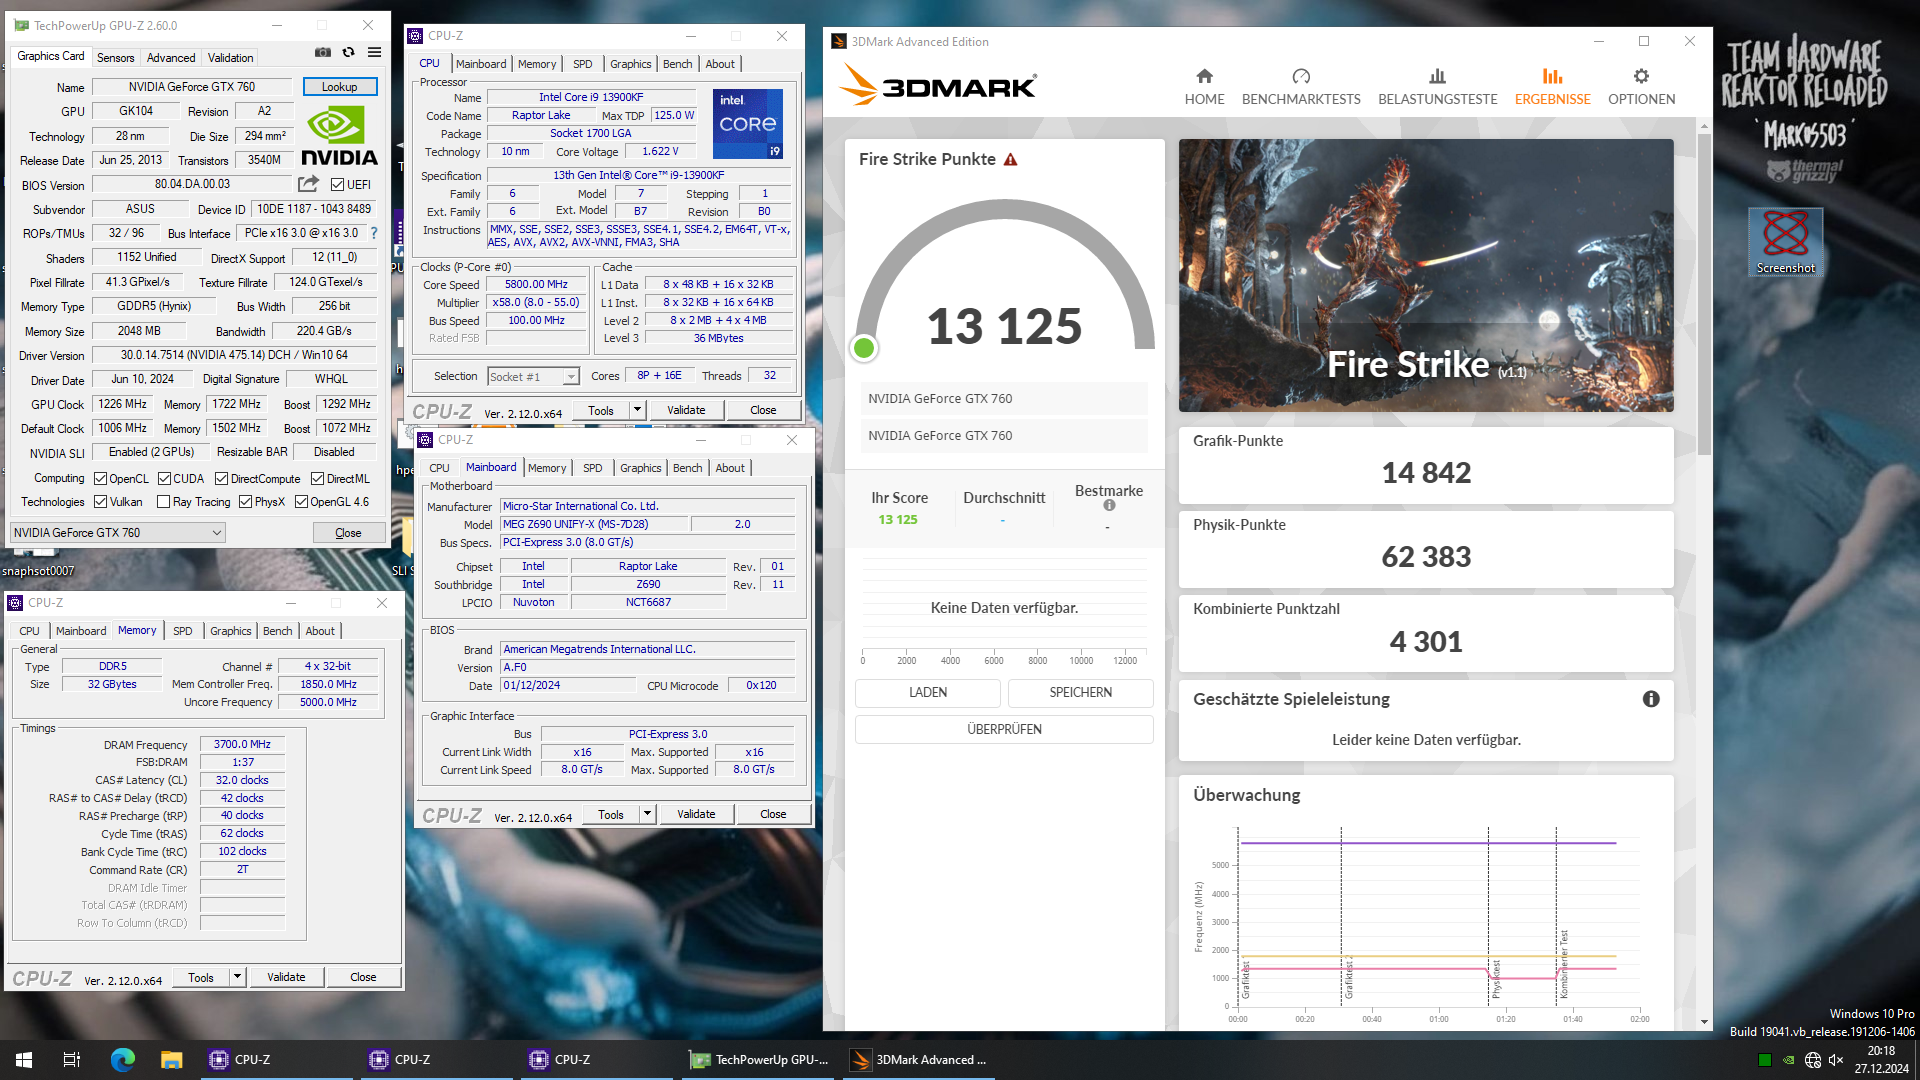Toggle the Ray Tracing checkbox
This screenshot has height=1080, width=1920.
click(163, 502)
